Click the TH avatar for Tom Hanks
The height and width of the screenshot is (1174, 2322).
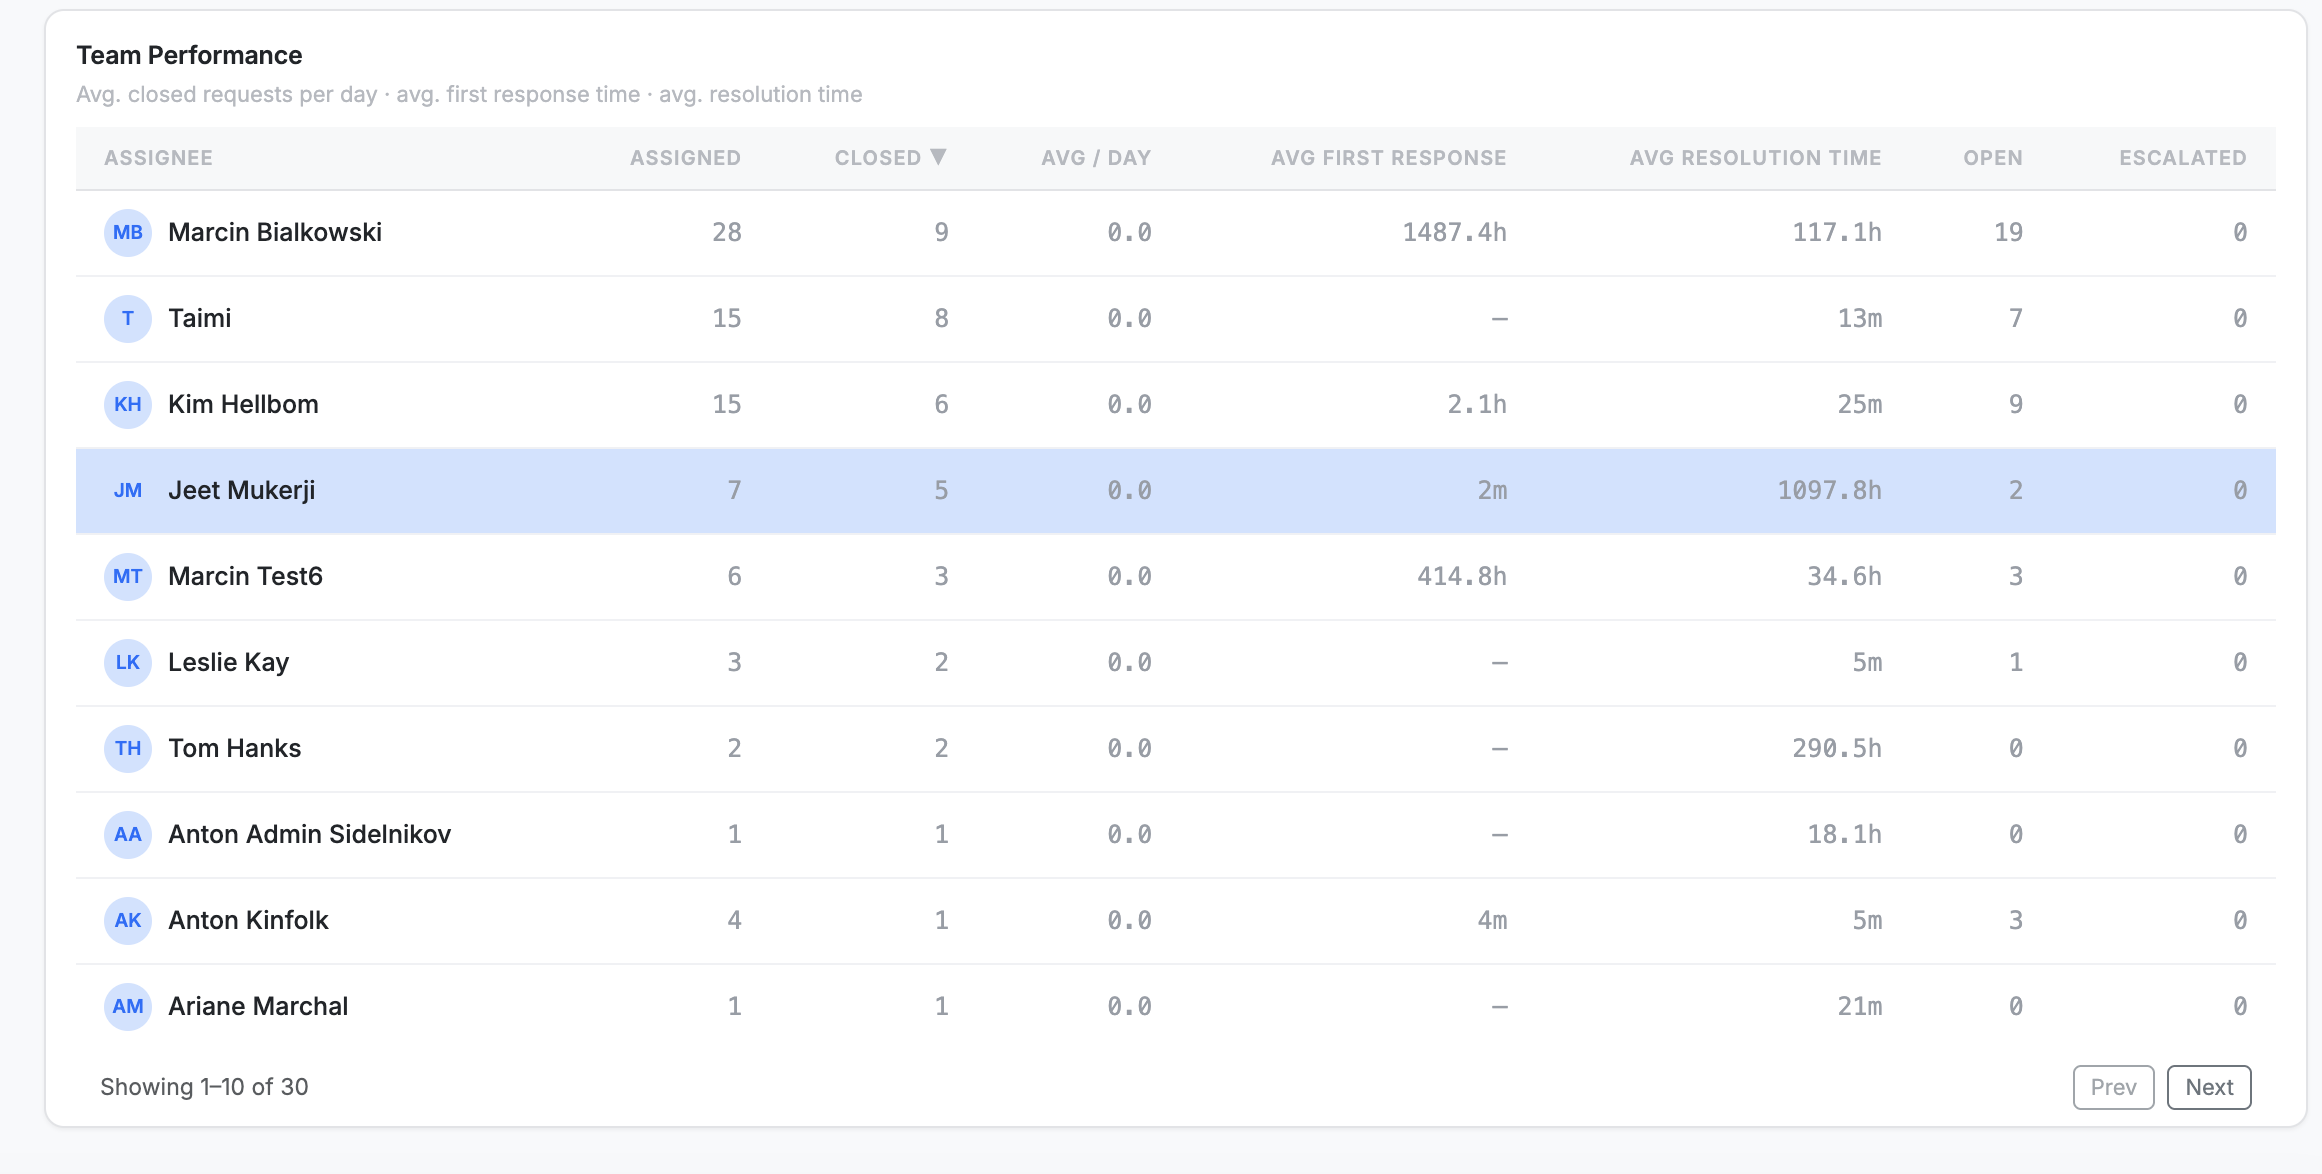[128, 749]
